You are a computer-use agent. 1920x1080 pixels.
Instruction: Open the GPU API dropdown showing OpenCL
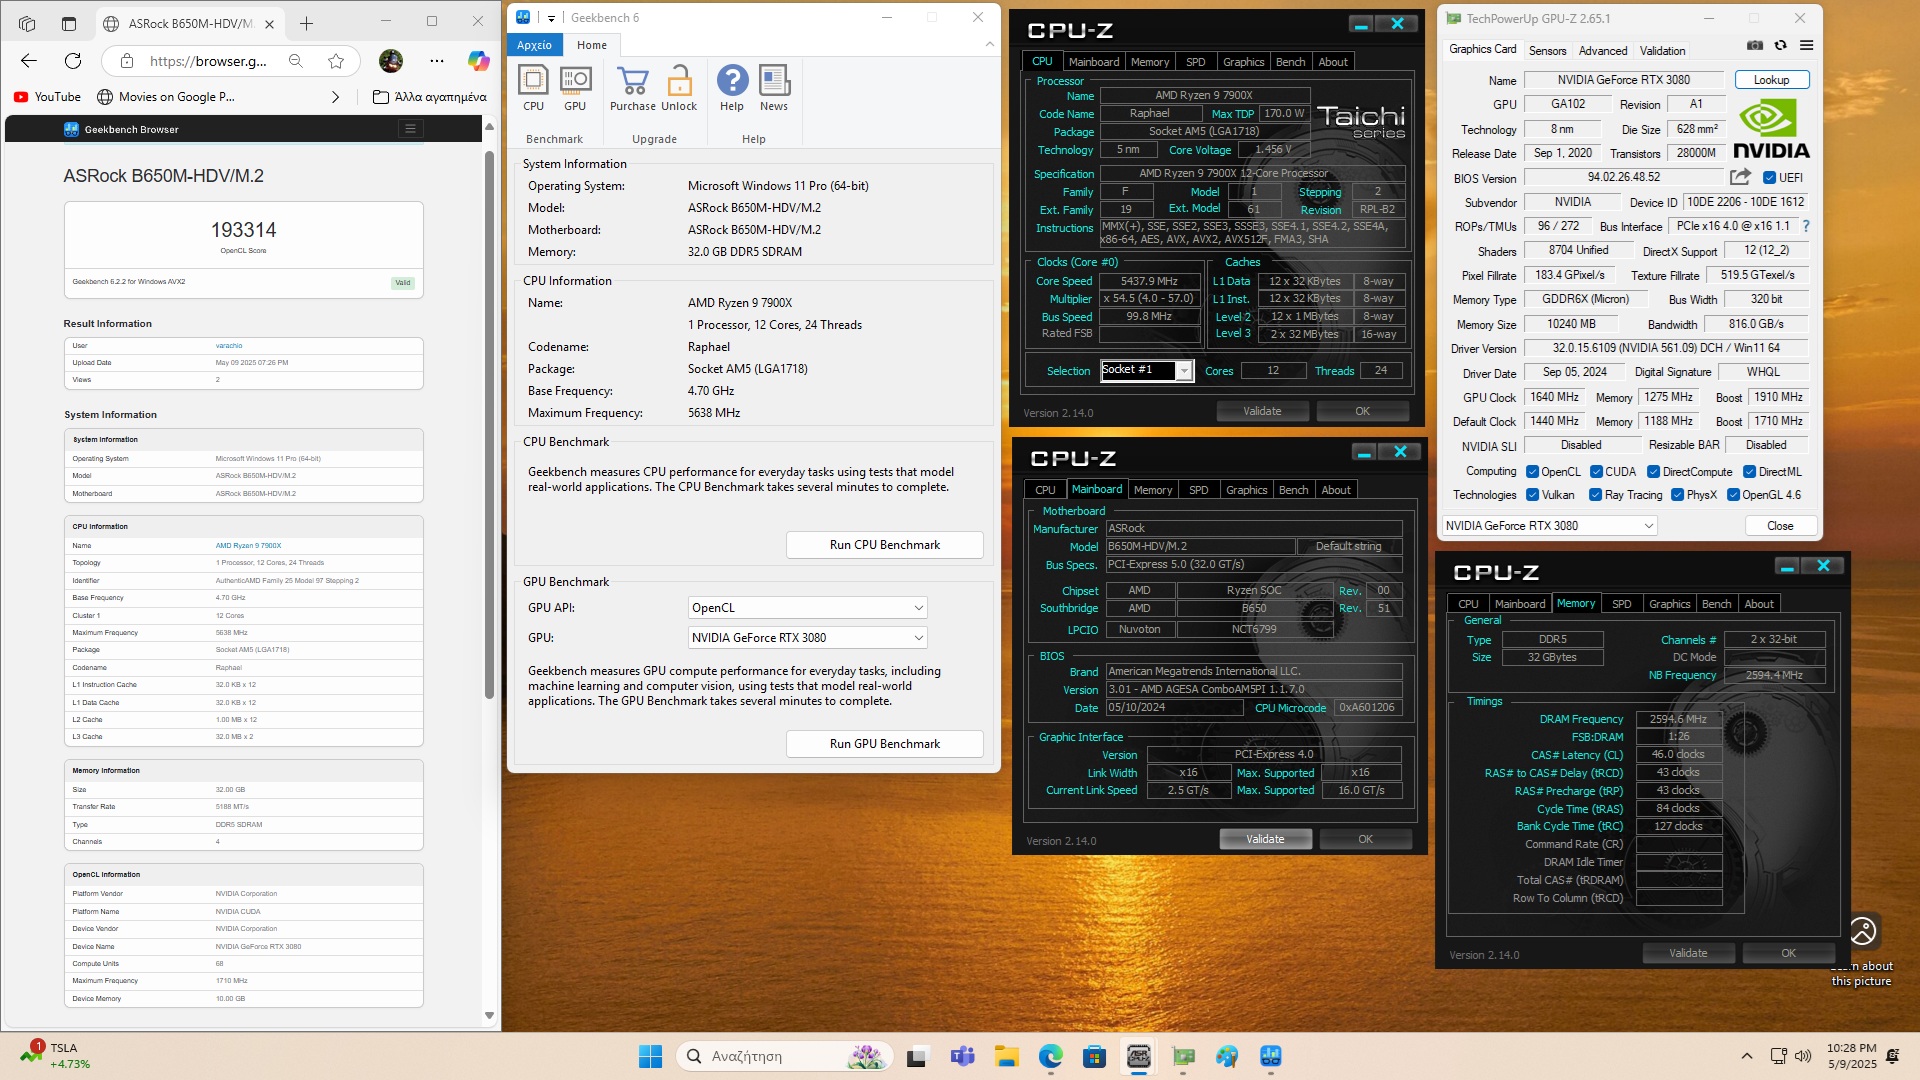807,608
